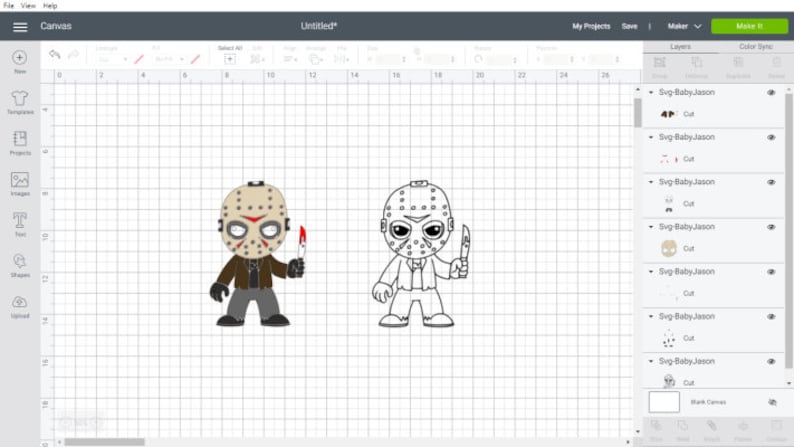Click the Select All icon
Viewport: 794px width, 447px height.
(229, 59)
